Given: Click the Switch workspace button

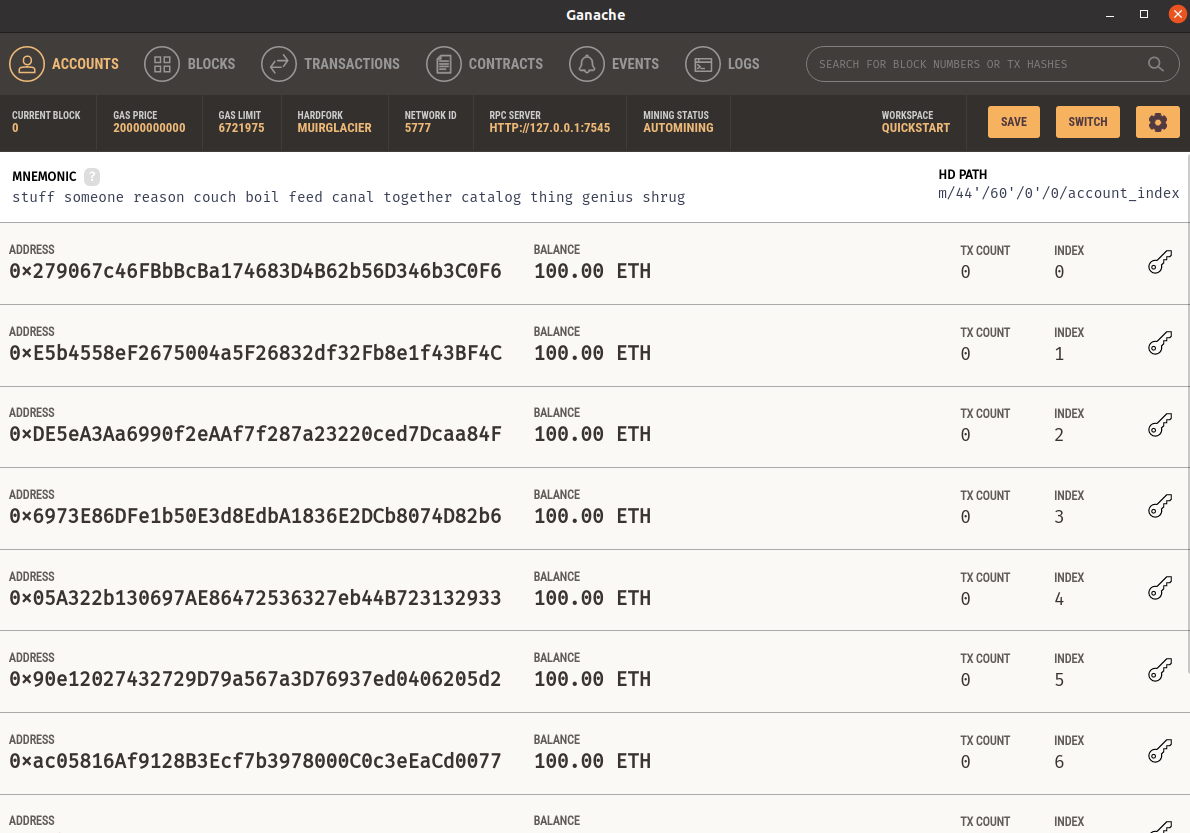Looking at the screenshot, I should (1088, 121).
